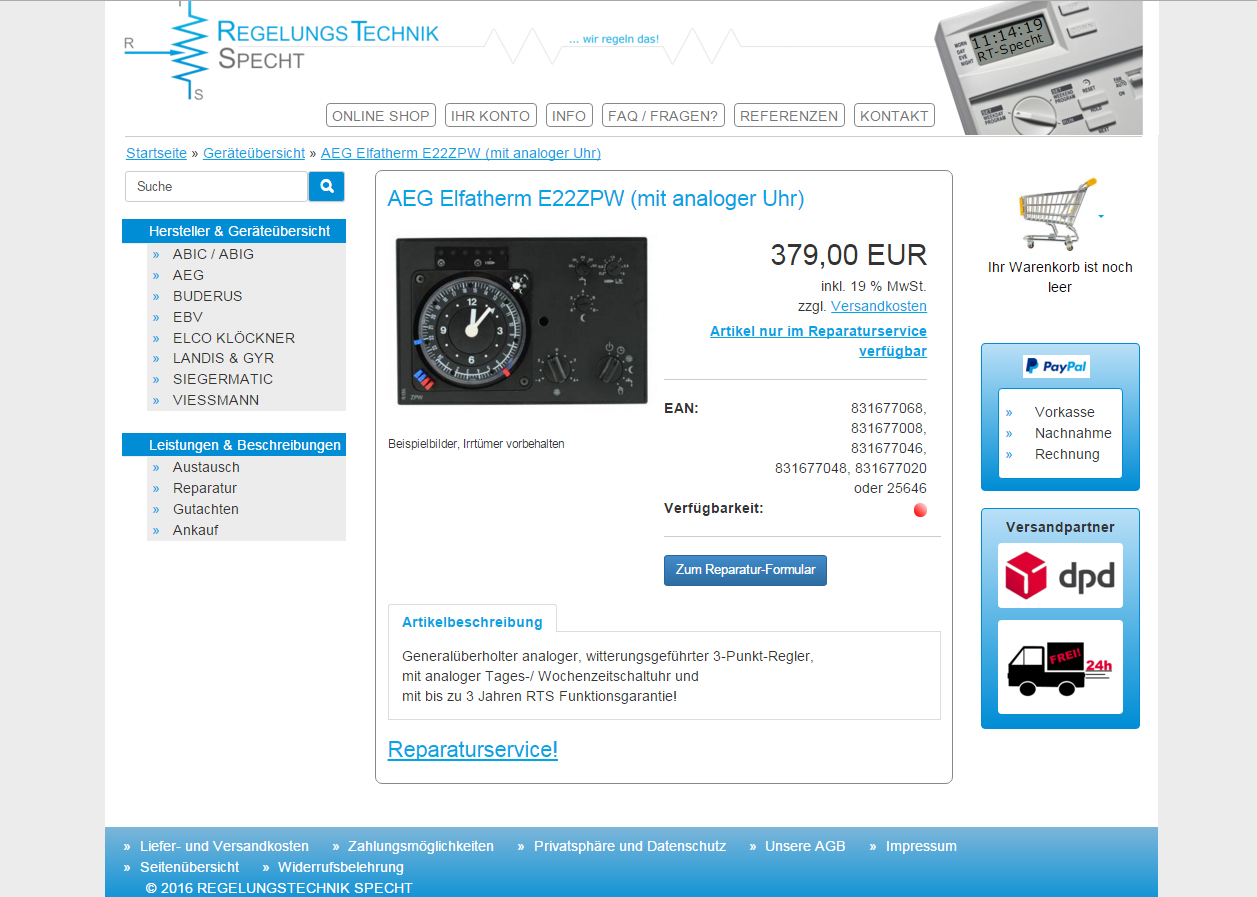Open Seitenübersicht footer link
Screen dimensions: 1257x897
(189, 867)
